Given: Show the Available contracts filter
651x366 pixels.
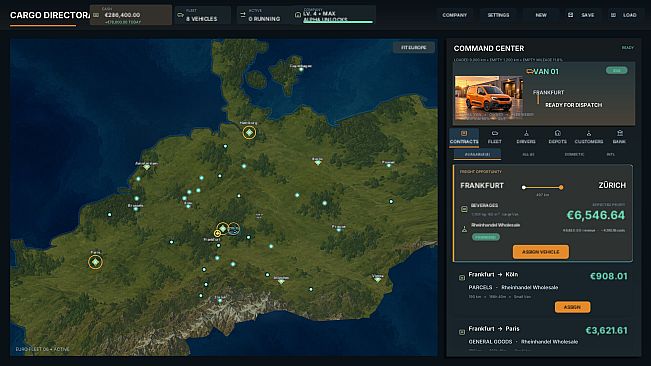Looking at the screenshot, I should click(477, 154).
